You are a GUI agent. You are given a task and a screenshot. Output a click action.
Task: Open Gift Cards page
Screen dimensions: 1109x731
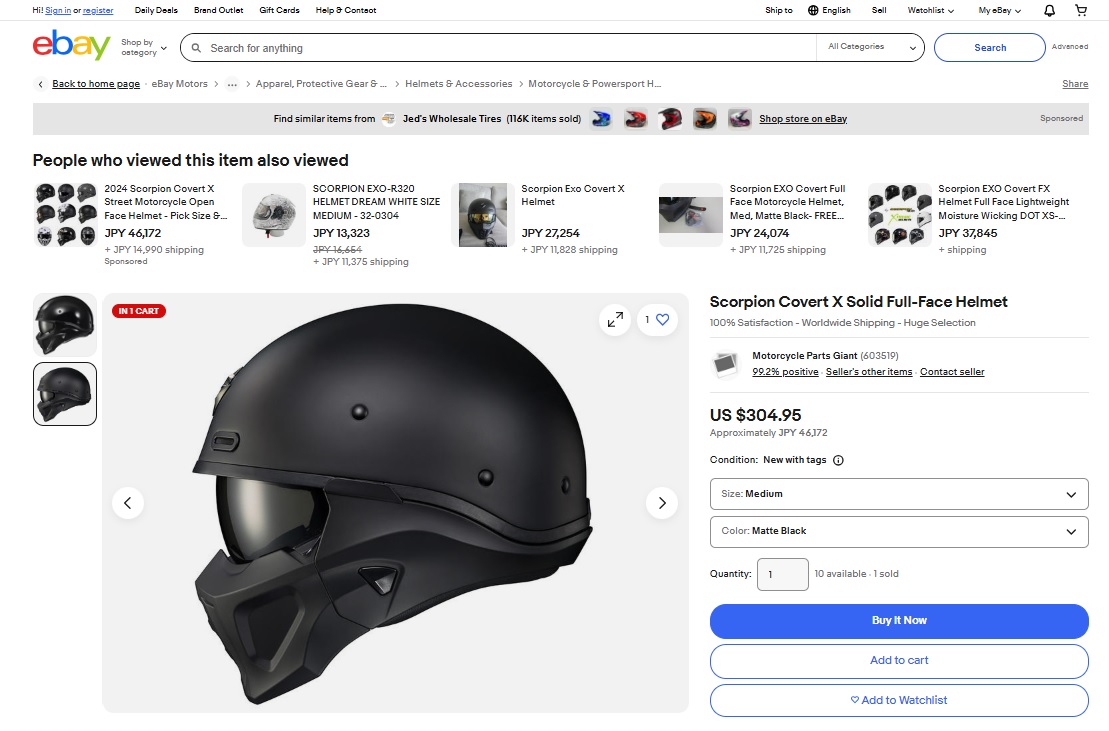(279, 11)
